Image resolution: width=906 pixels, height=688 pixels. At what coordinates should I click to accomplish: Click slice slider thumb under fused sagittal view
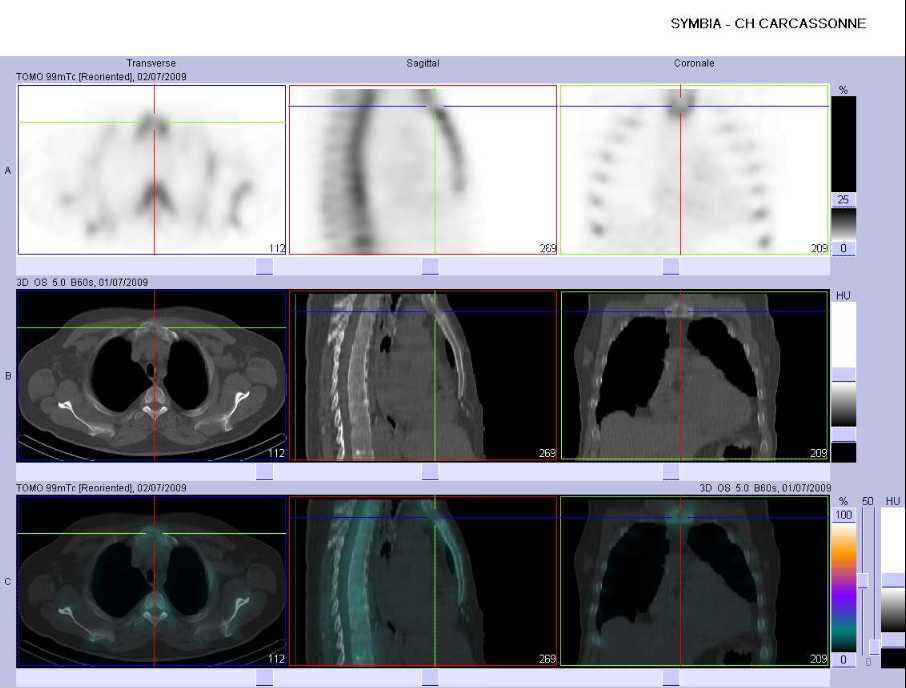point(430,678)
